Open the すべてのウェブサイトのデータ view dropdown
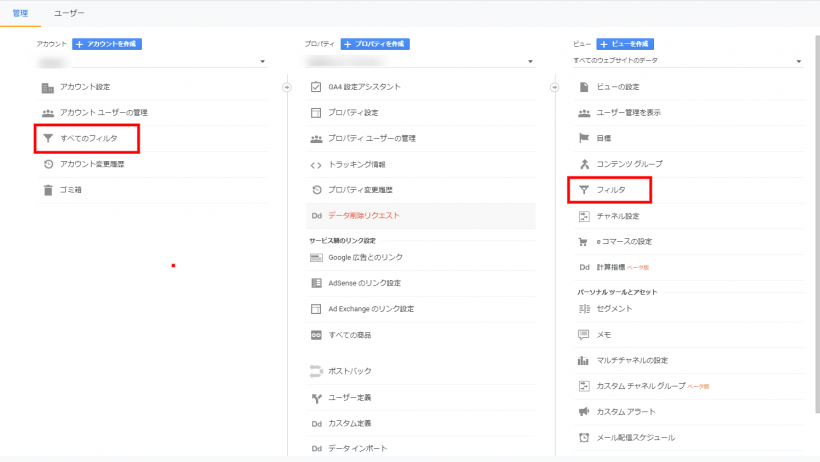 pyautogui.click(x=799, y=62)
